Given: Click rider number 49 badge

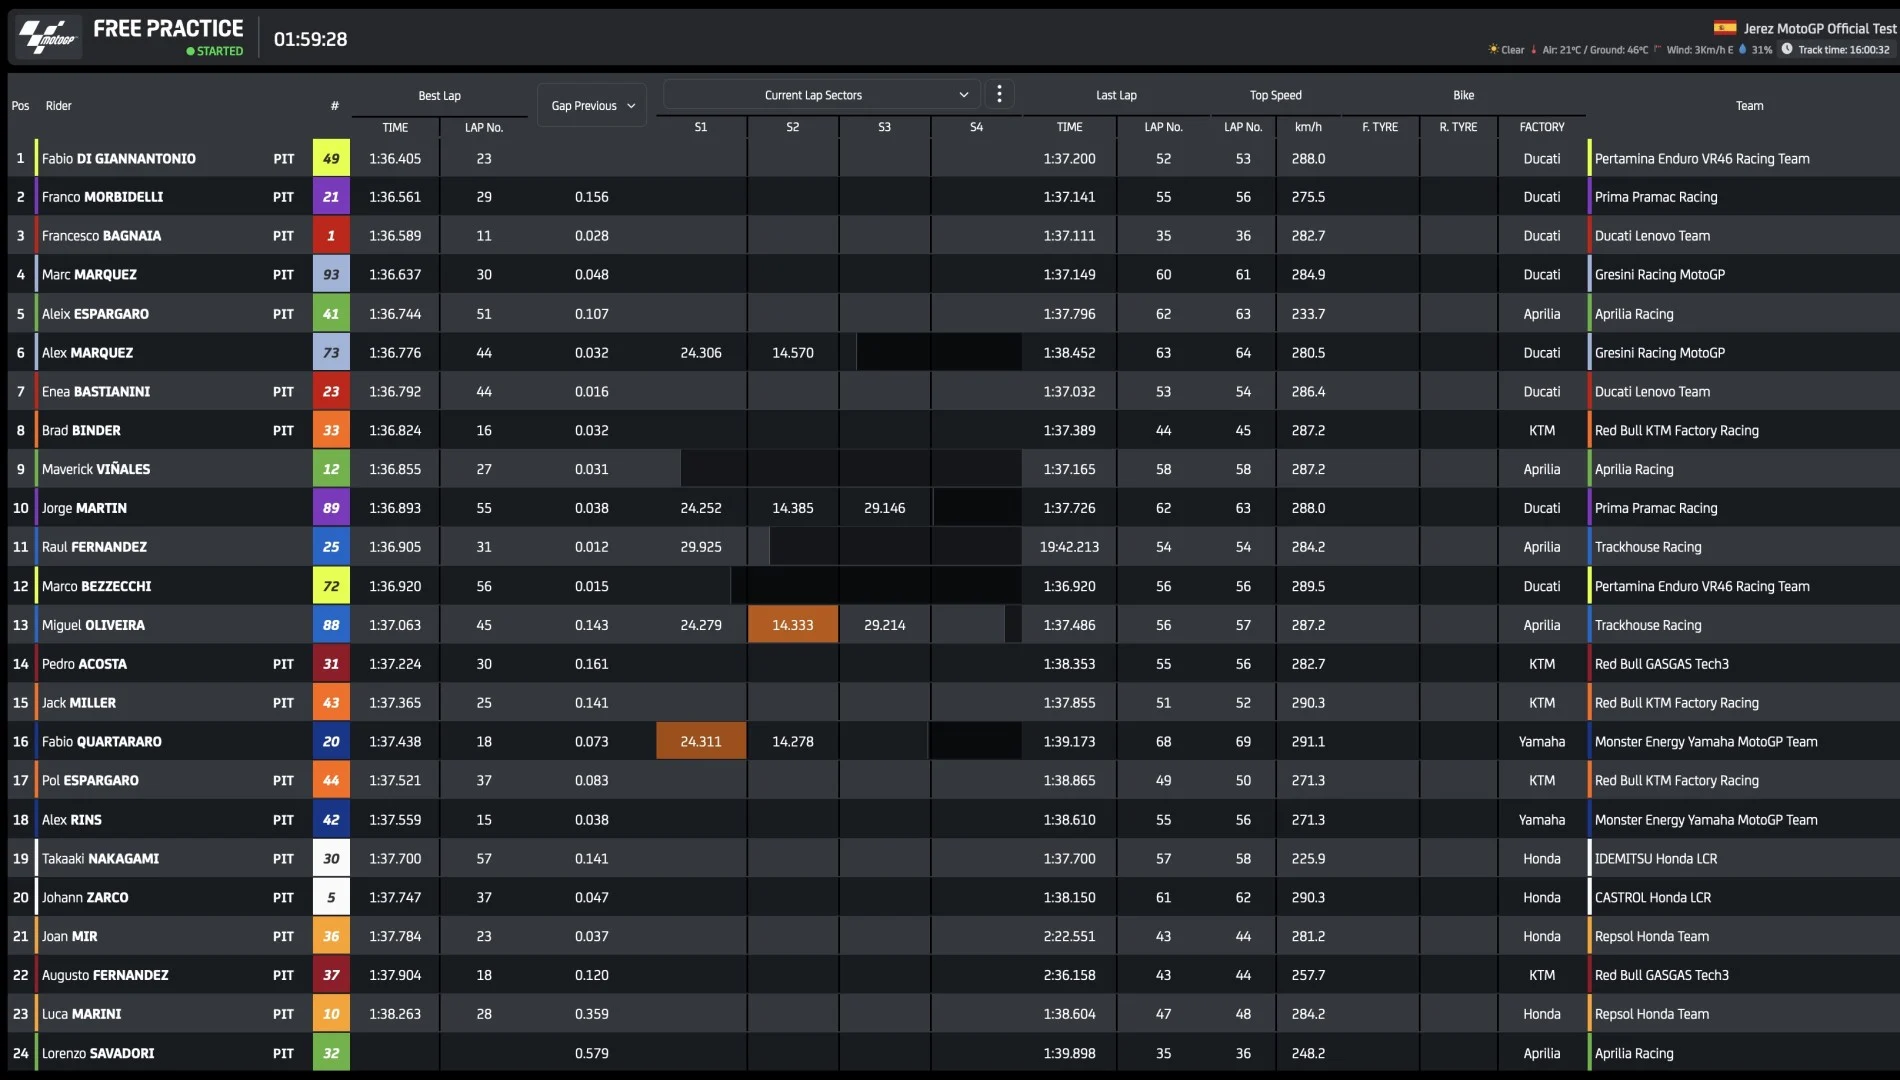Looking at the screenshot, I should (331, 158).
